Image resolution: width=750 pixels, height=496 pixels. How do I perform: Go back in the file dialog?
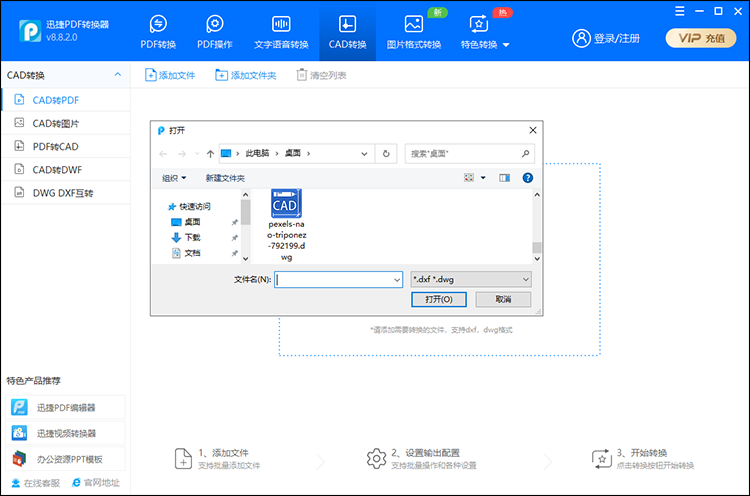[163, 154]
